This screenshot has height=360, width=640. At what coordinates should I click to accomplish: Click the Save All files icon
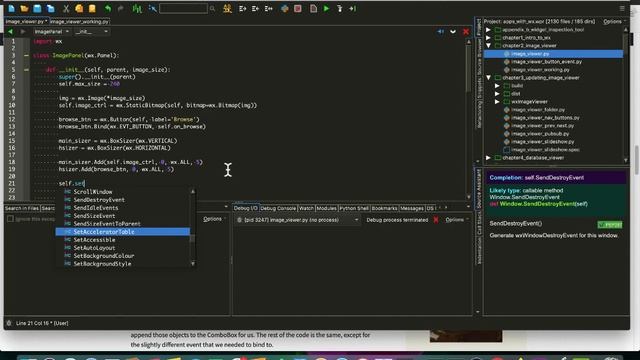click(51, 8)
